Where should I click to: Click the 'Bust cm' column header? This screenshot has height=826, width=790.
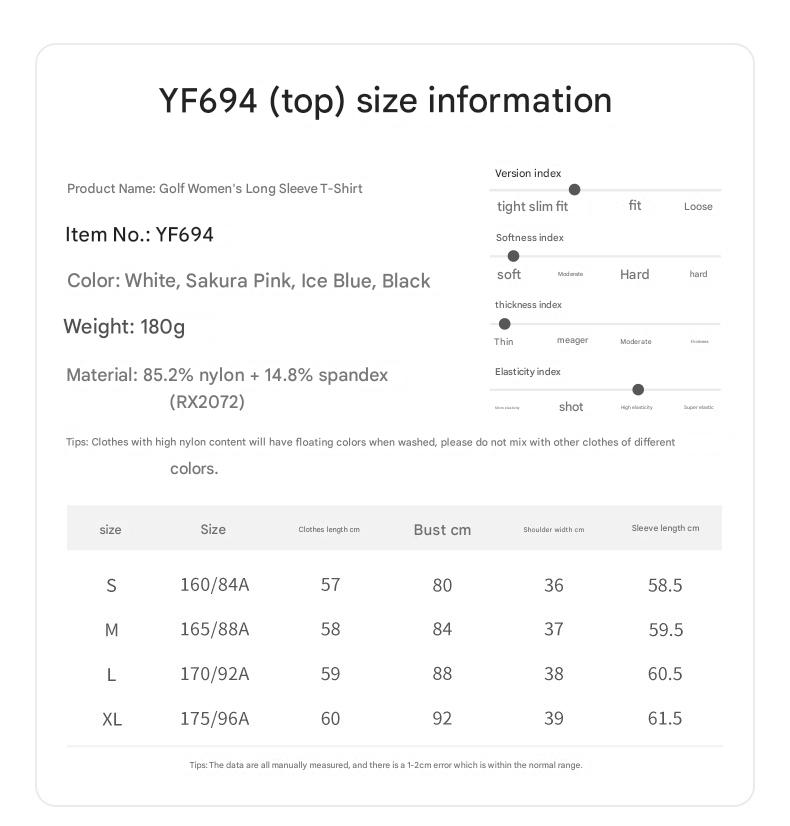442,530
